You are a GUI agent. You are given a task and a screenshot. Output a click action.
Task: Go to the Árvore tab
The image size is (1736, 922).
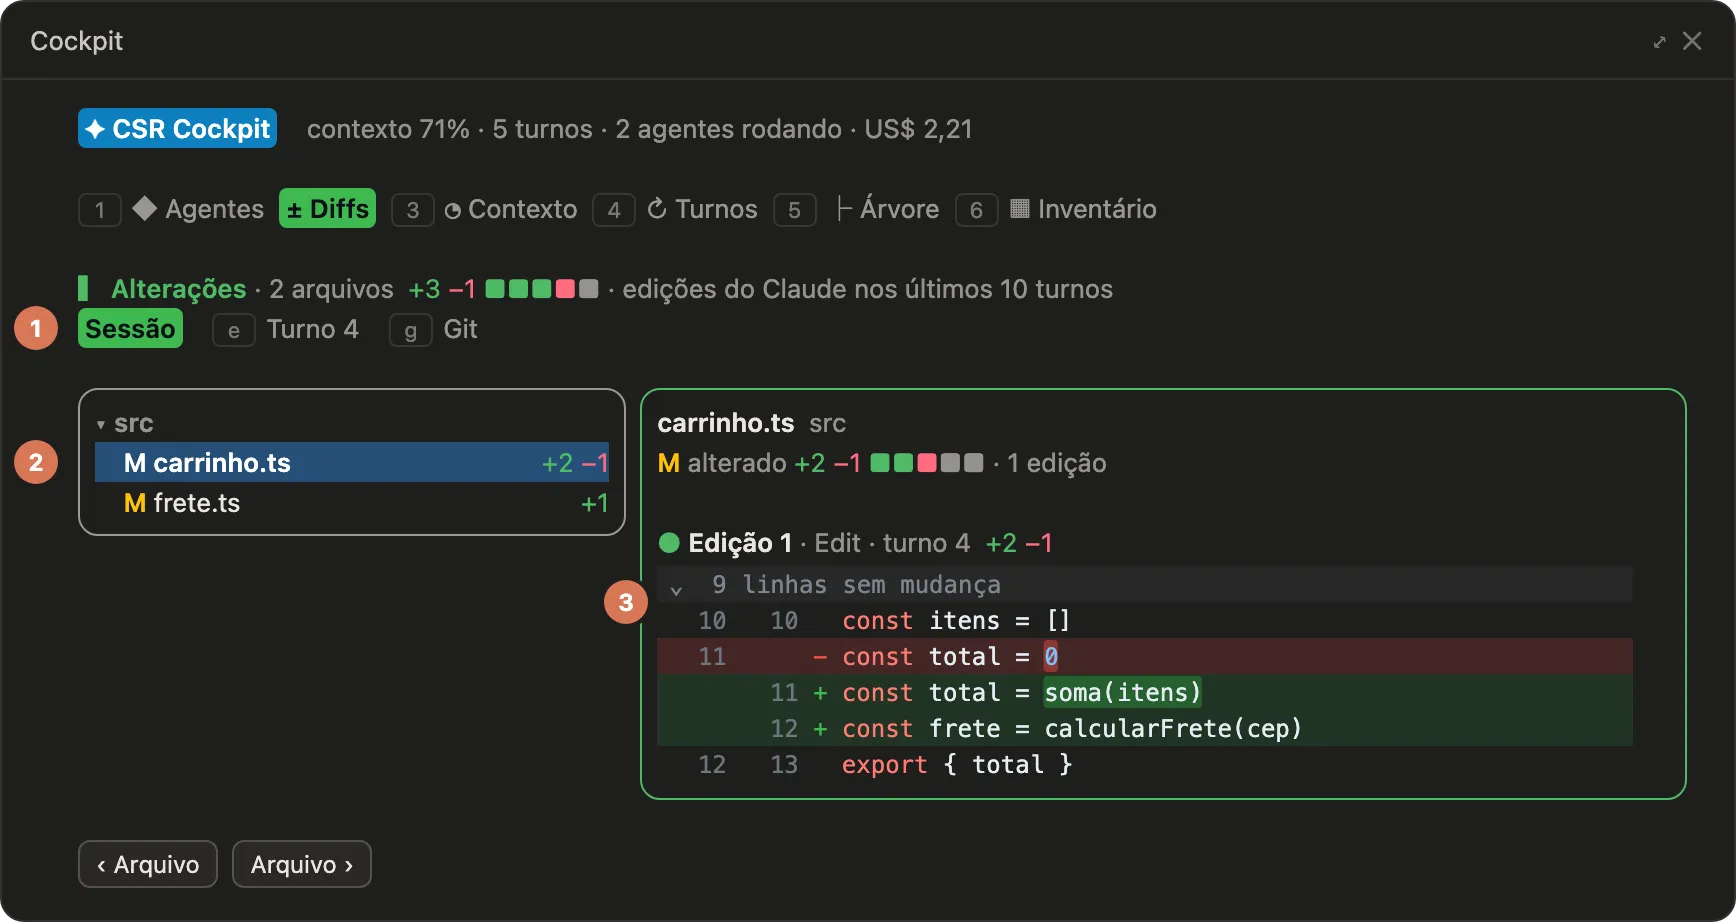[x=899, y=209]
